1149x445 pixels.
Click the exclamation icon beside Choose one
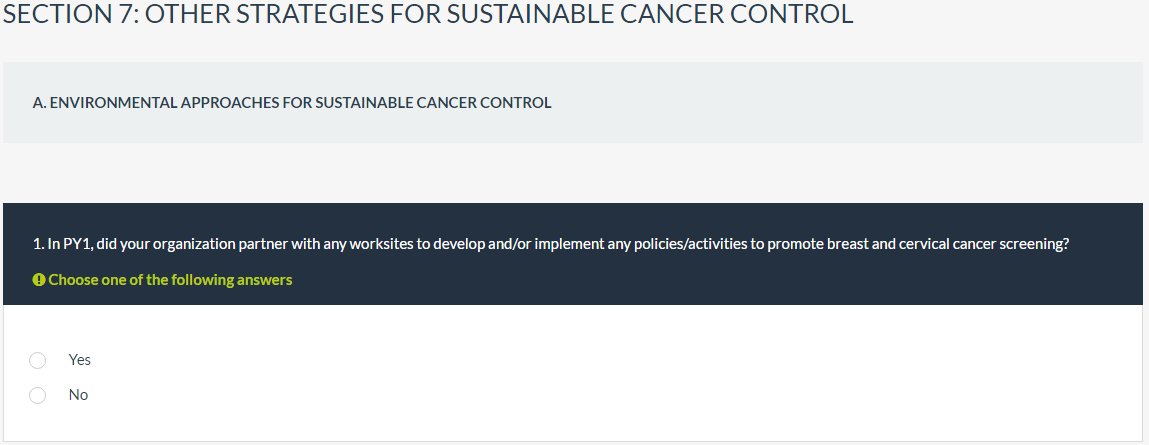[x=39, y=280]
